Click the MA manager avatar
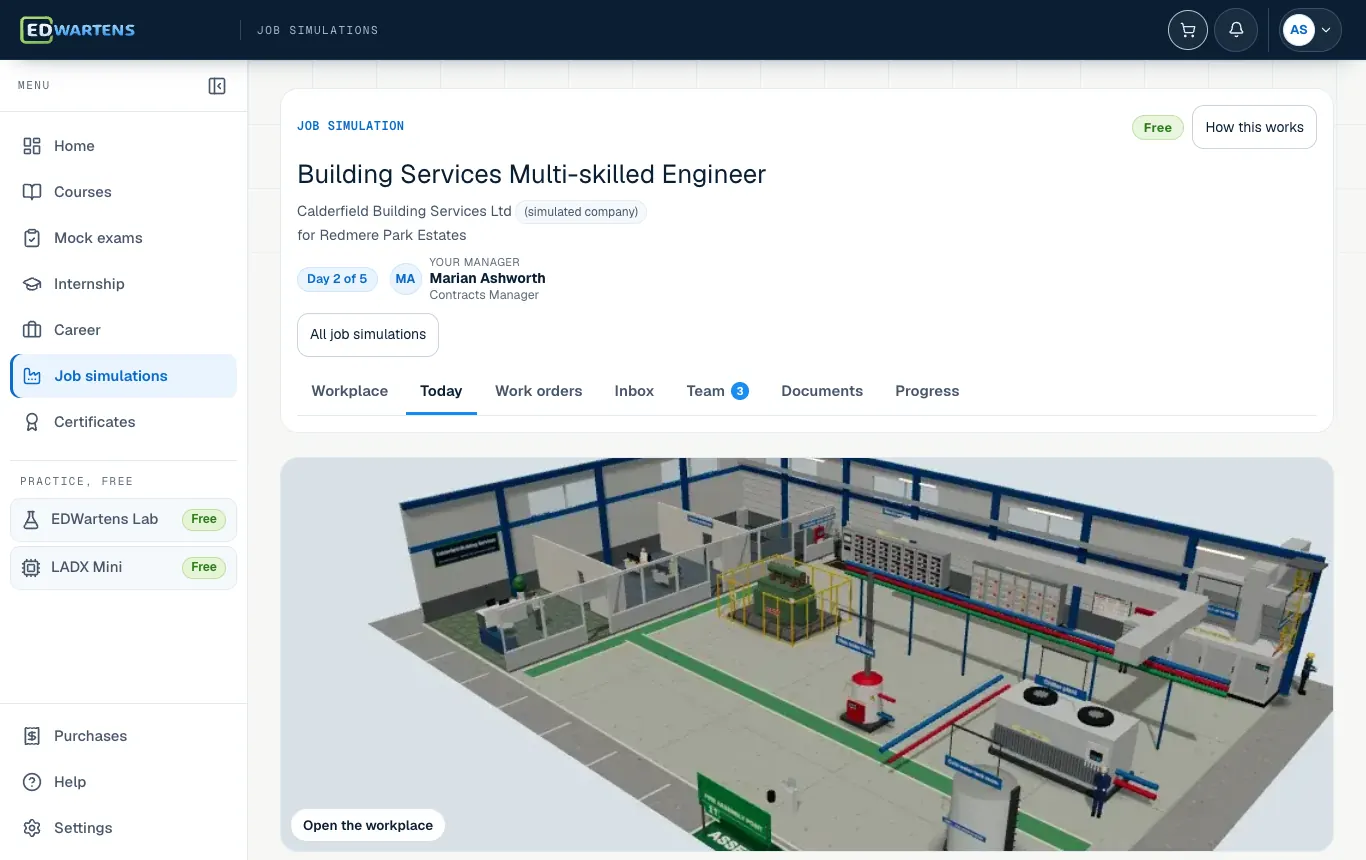Viewport: 1366px width, 860px height. (x=405, y=279)
